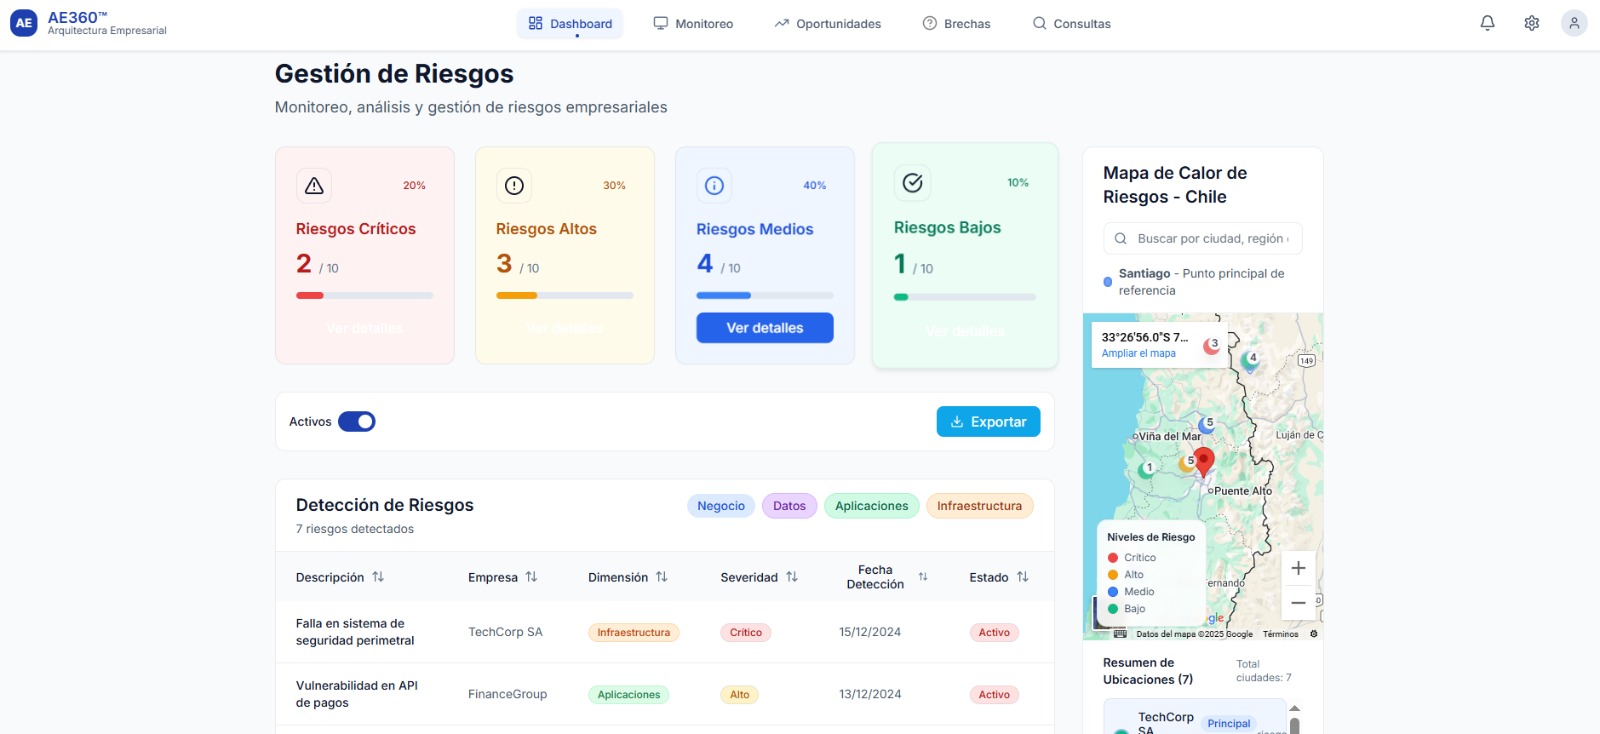Click the Riesgos Altos exclamation icon

point(514,185)
